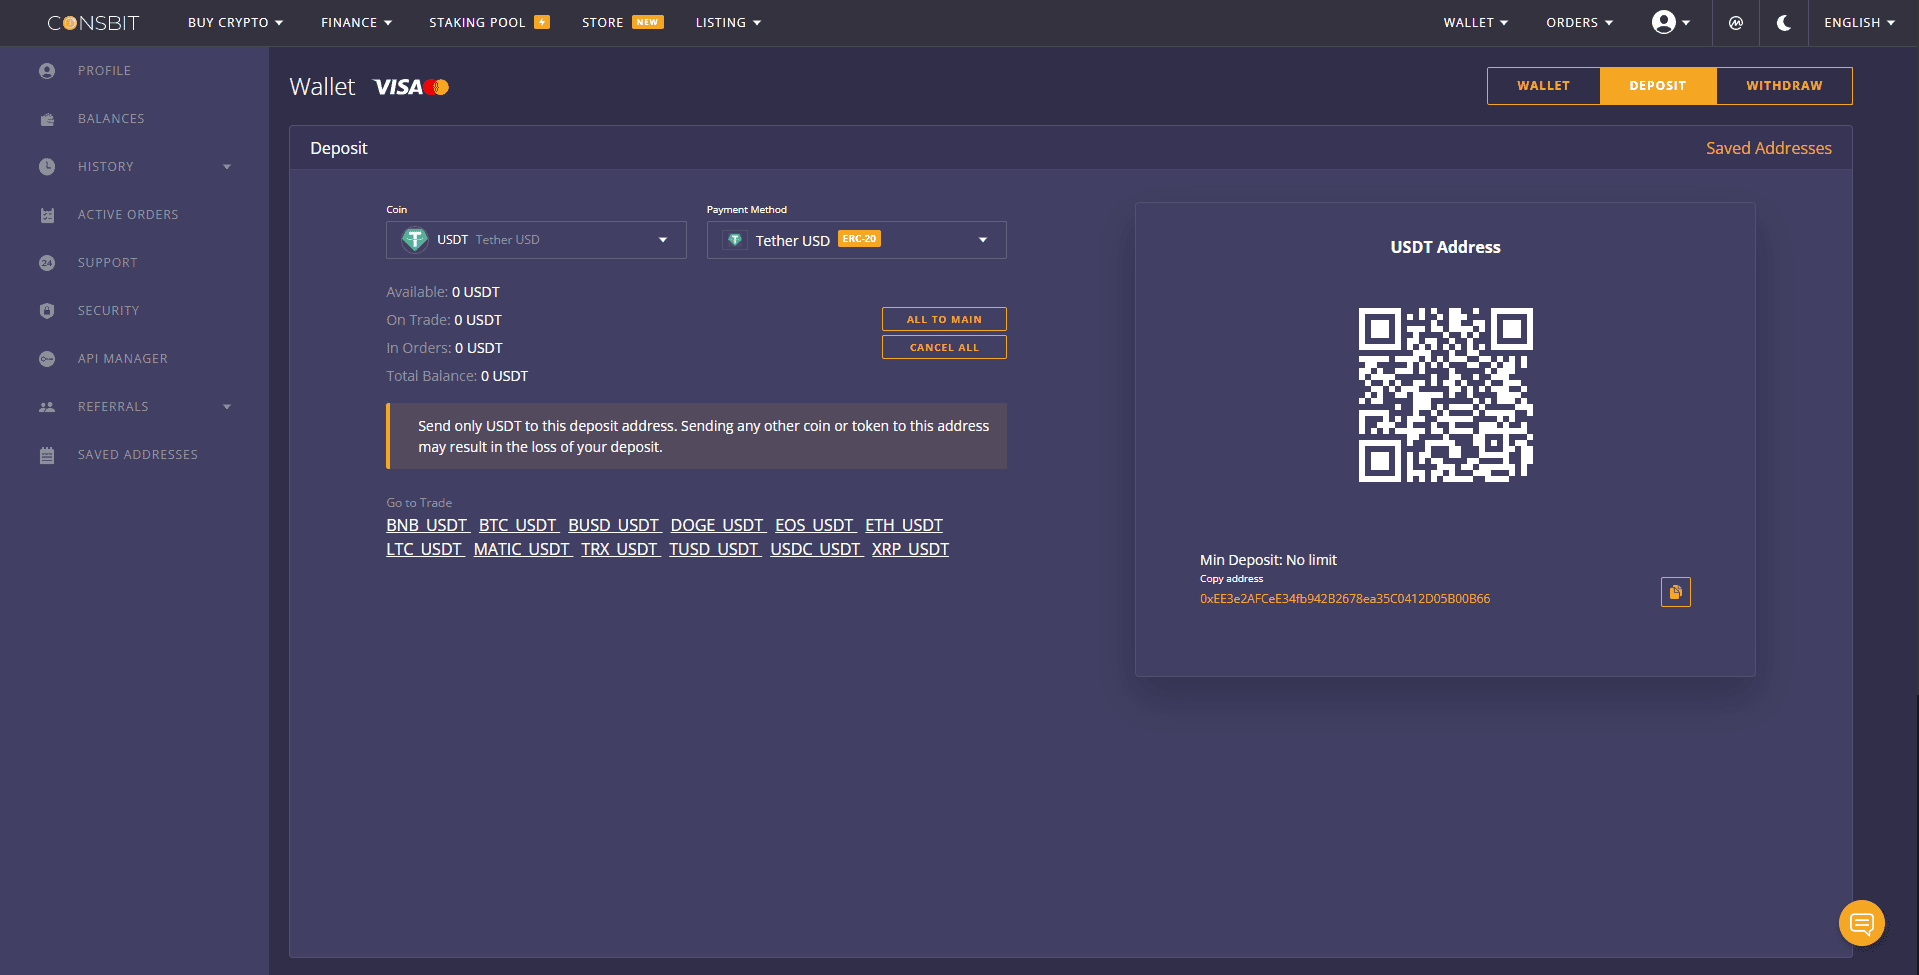The width and height of the screenshot is (1919, 975).
Task: Click the History clock icon
Action: tap(47, 167)
